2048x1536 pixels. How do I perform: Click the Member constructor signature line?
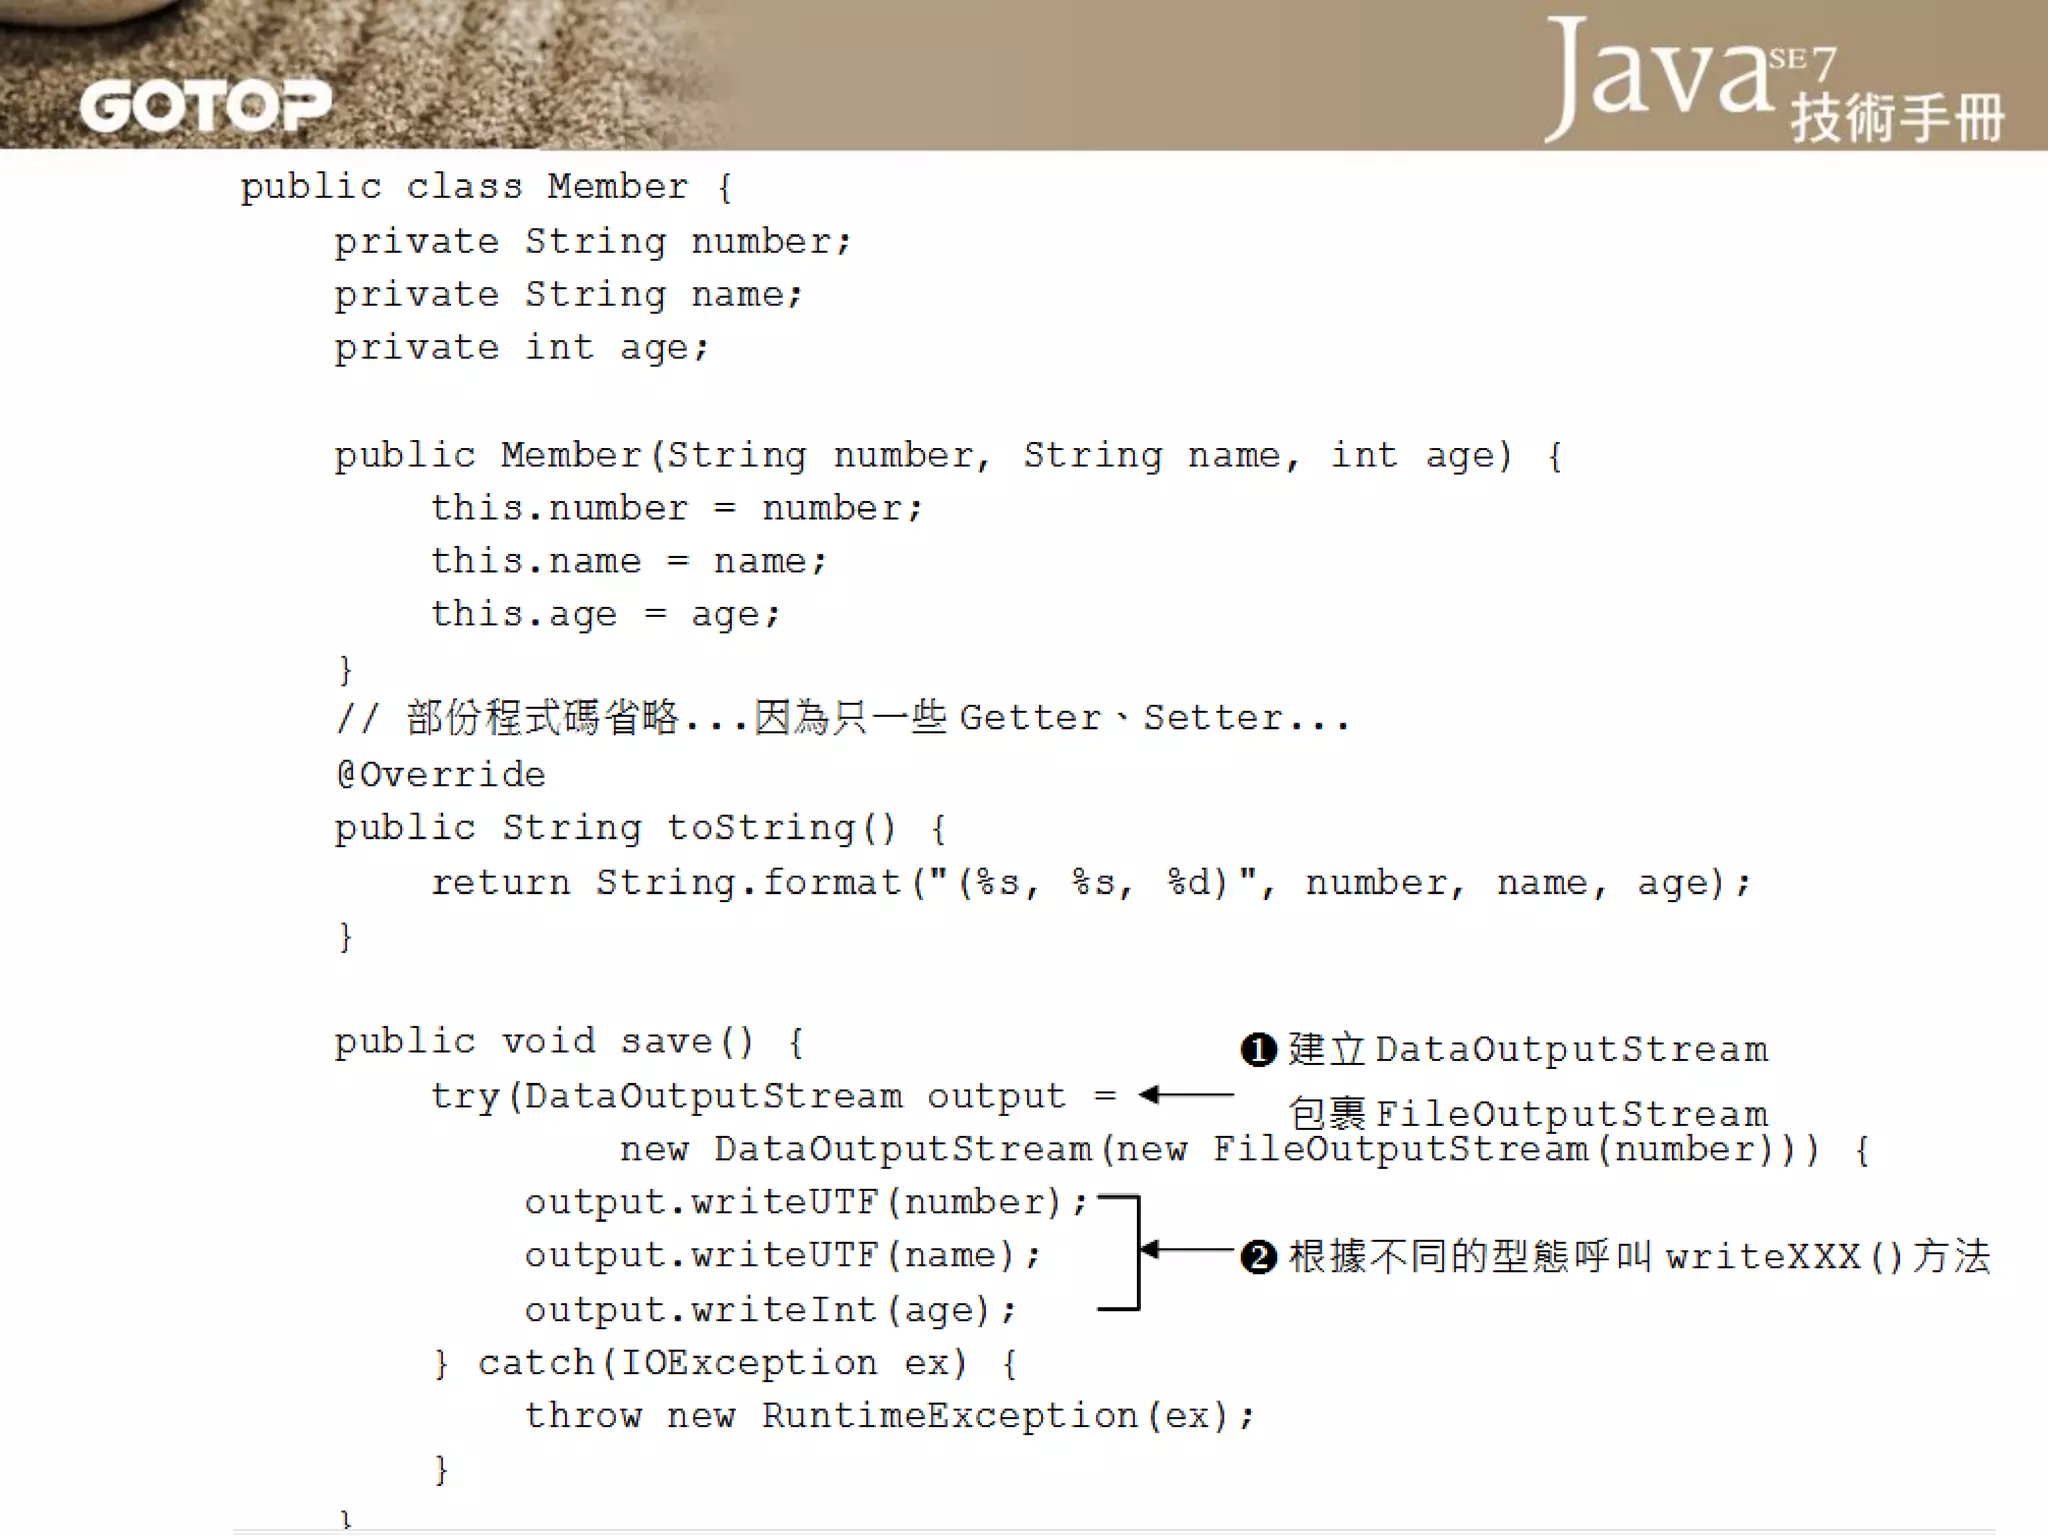[x=947, y=456]
